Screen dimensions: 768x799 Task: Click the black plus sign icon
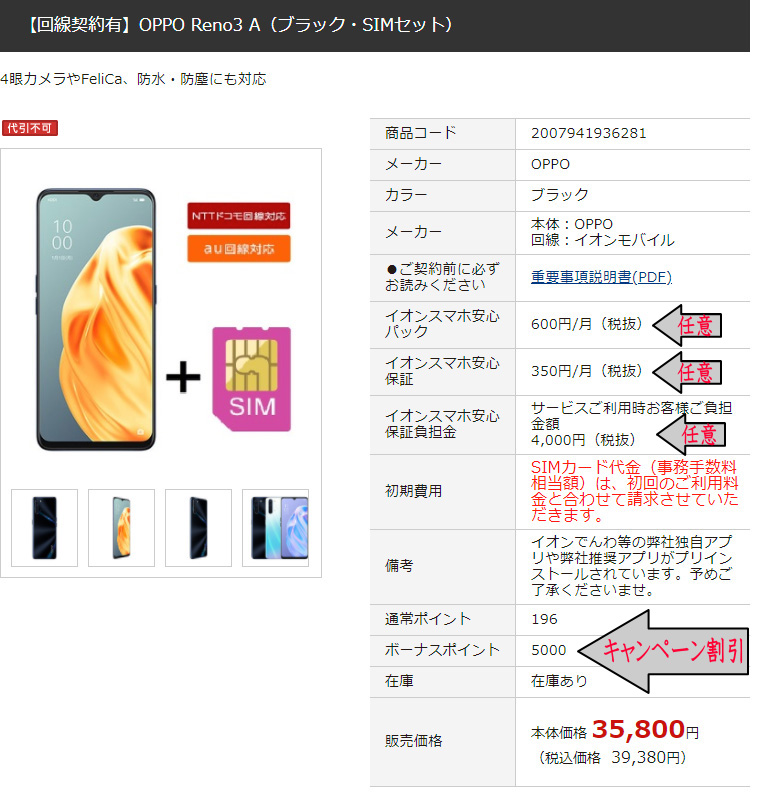tap(183, 377)
